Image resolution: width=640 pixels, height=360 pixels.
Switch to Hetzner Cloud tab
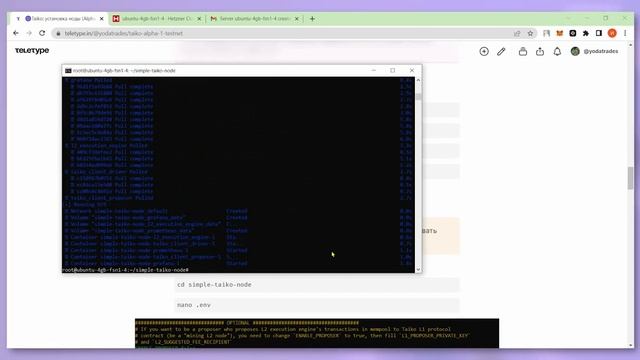(x=157, y=19)
